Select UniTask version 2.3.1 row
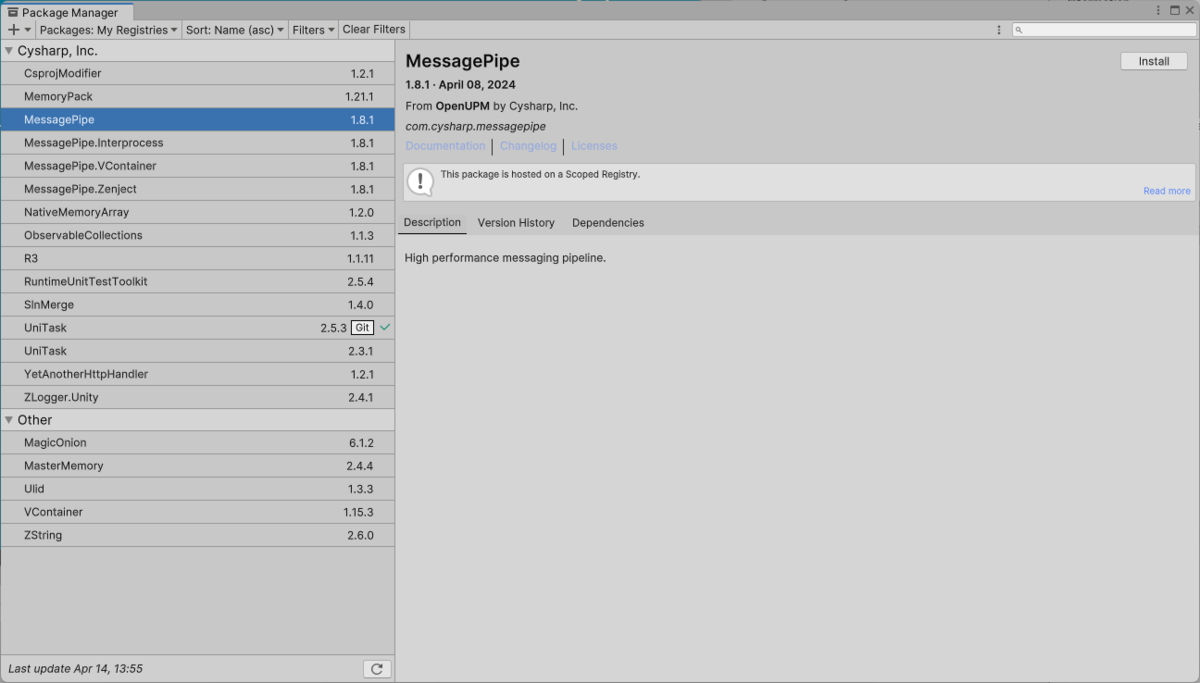The height and width of the screenshot is (683, 1200). tap(197, 351)
